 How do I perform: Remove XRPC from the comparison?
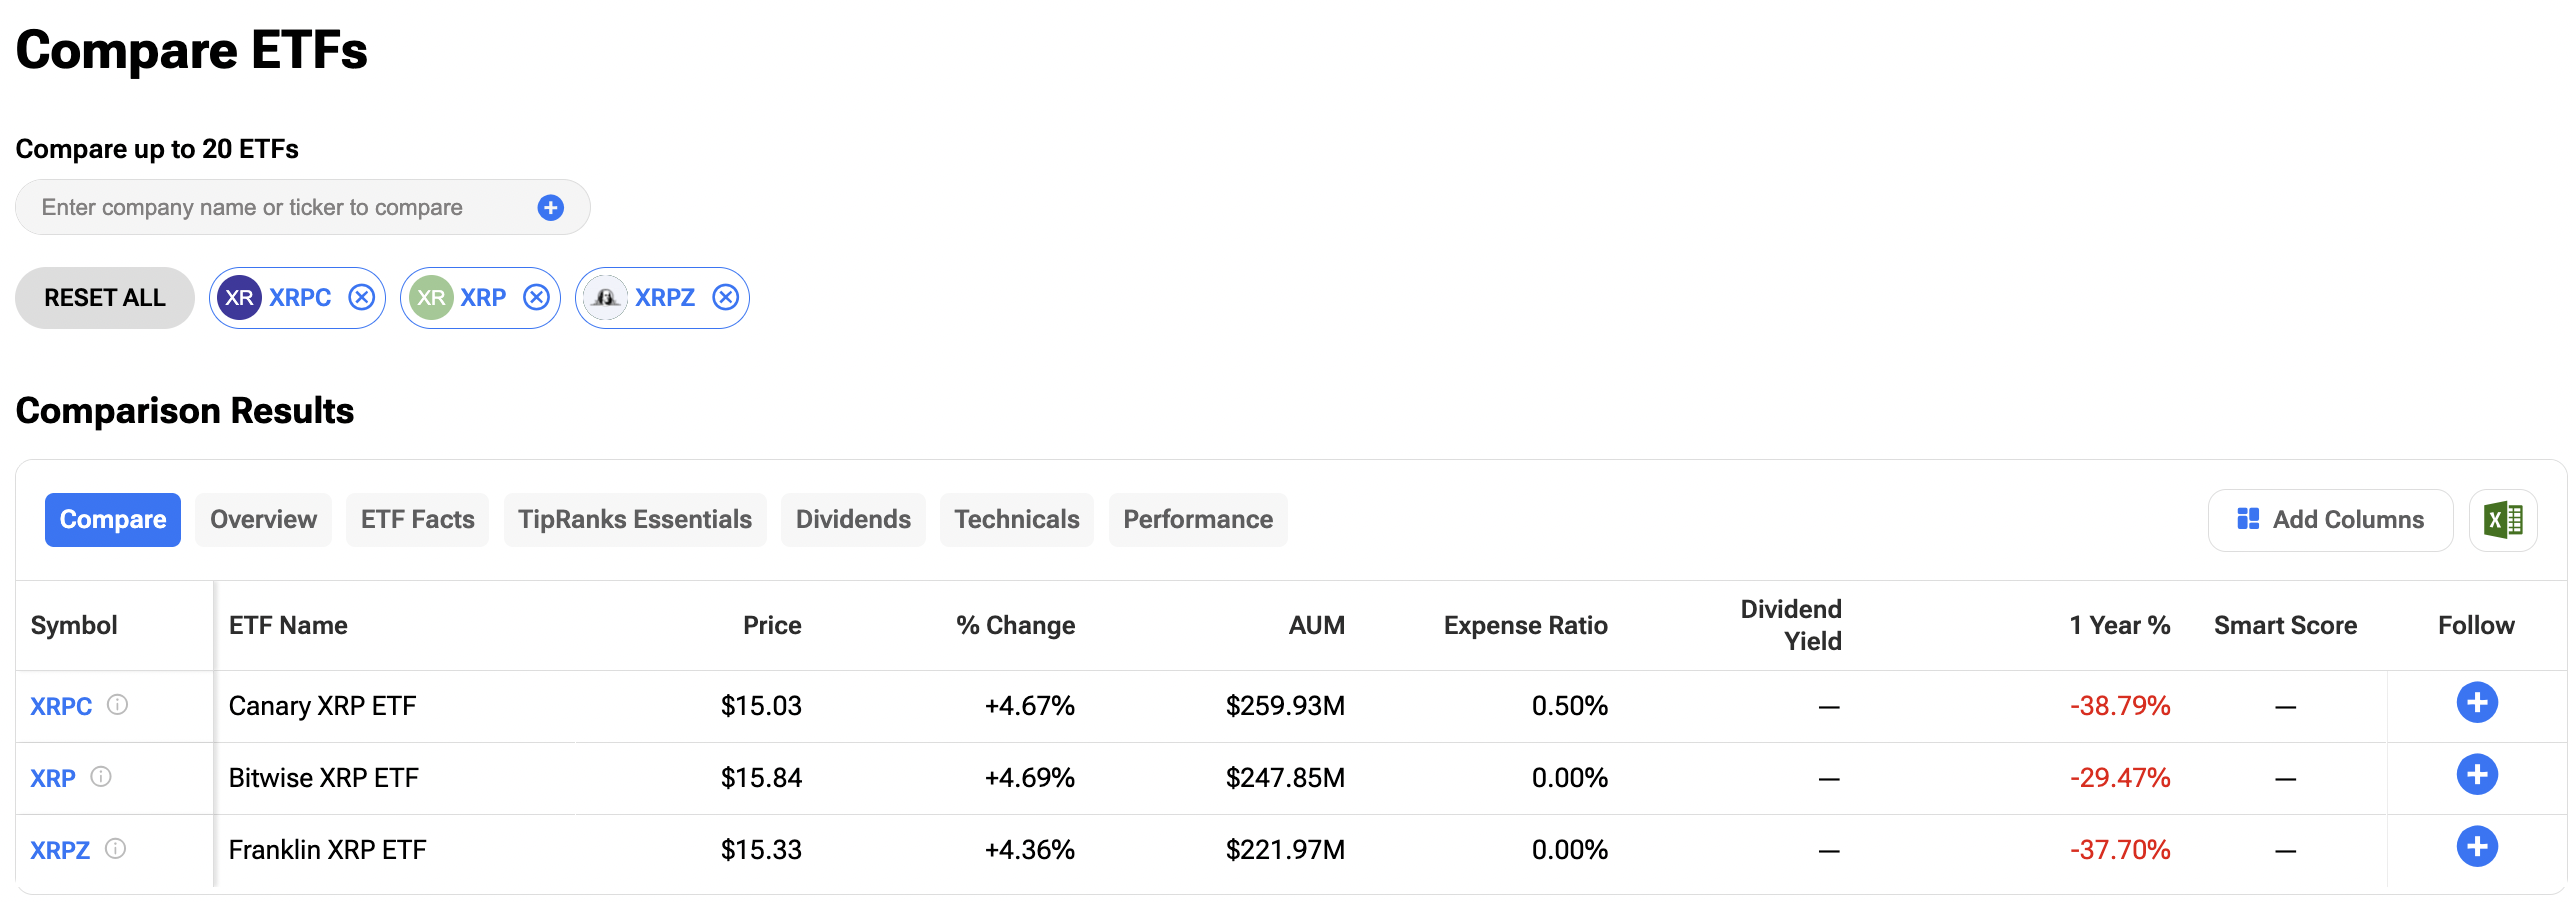[x=362, y=297]
